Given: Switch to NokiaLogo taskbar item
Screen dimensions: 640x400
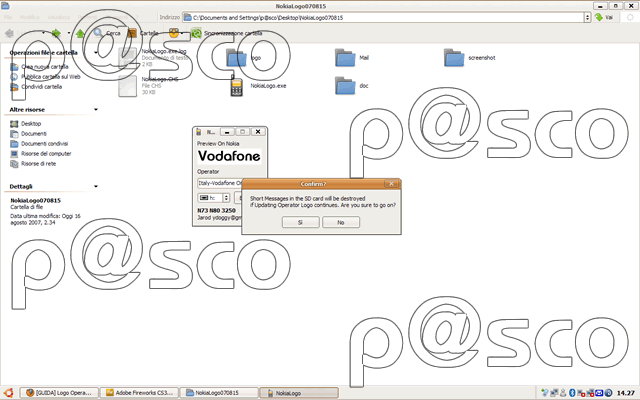Looking at the screenshot, I should tap(299, 393).
